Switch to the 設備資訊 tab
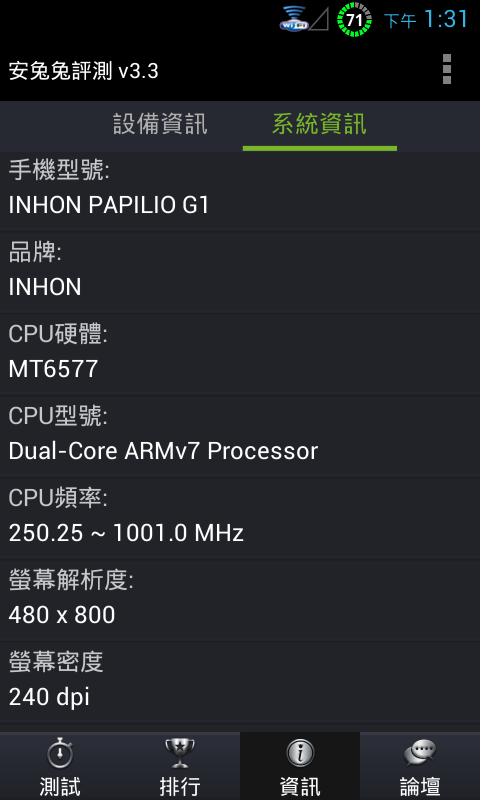 pyautogui.click(x=160, y=124)
